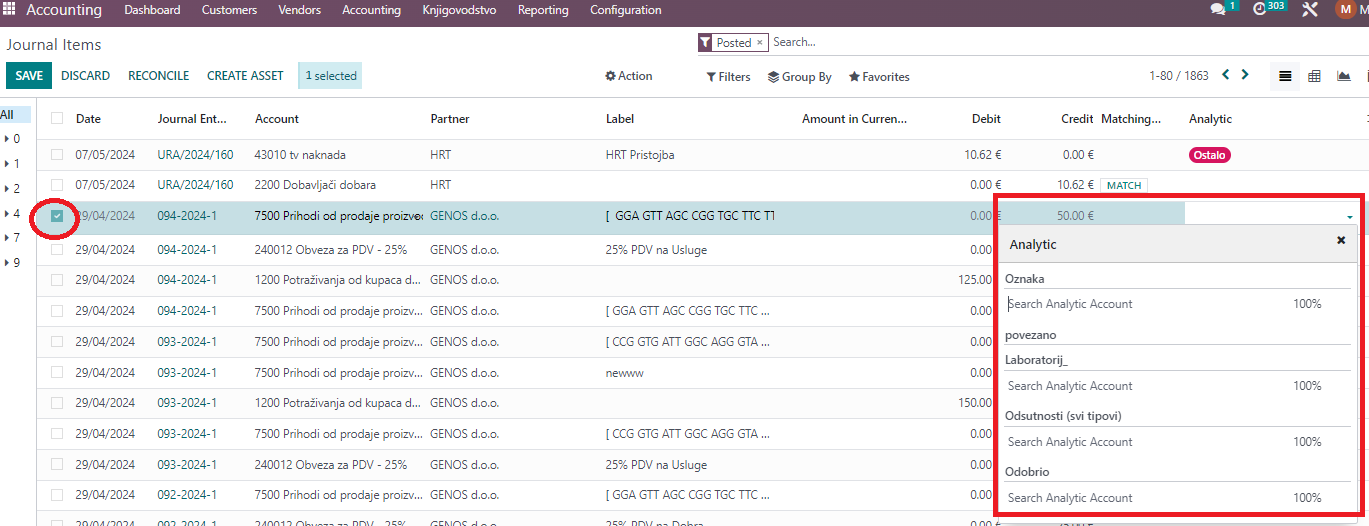The image size is (1369, 526).
Task: Uncheck the selected 7500 Prihodi row checkbox
Action: coord(57,216)
